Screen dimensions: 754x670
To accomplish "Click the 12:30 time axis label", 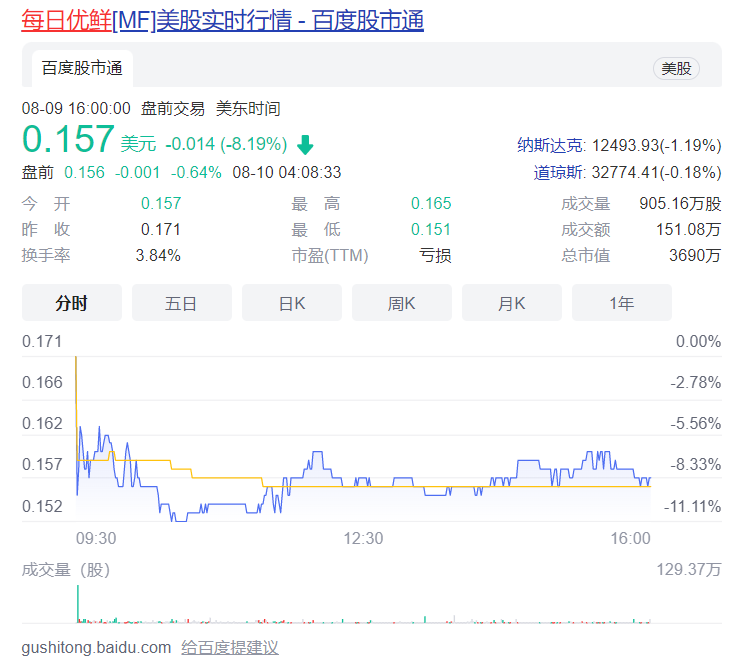I will coord(363,538).
